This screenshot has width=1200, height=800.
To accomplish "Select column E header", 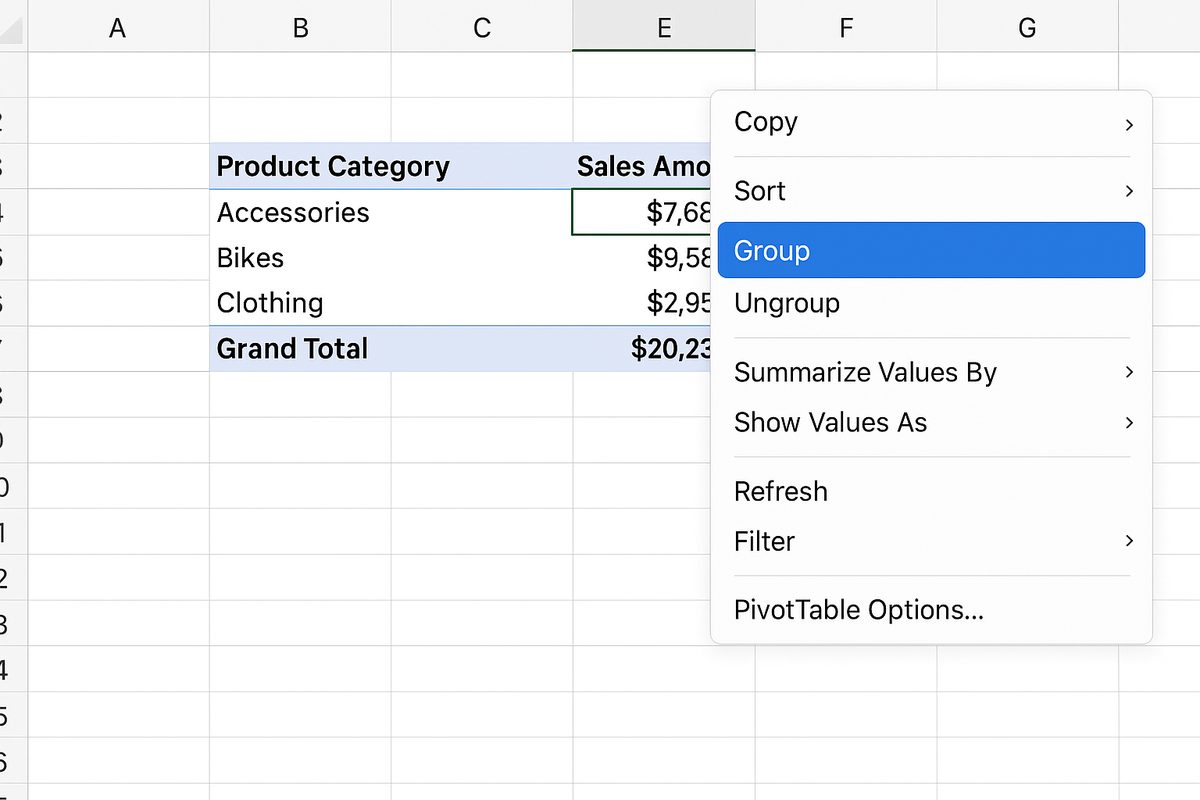I will coord(664,26).
